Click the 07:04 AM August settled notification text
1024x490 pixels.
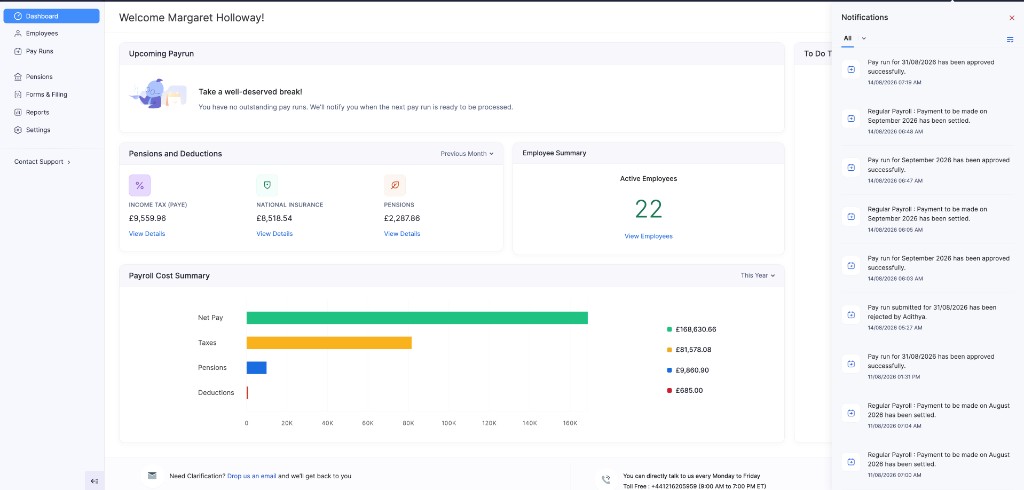point(939,410)
